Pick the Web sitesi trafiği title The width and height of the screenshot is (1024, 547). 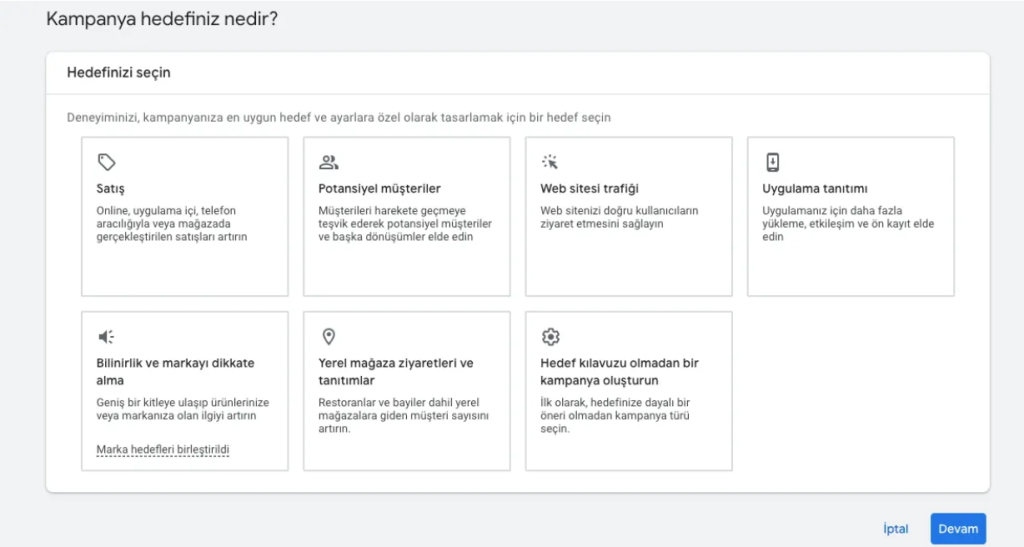click(589, 188)
